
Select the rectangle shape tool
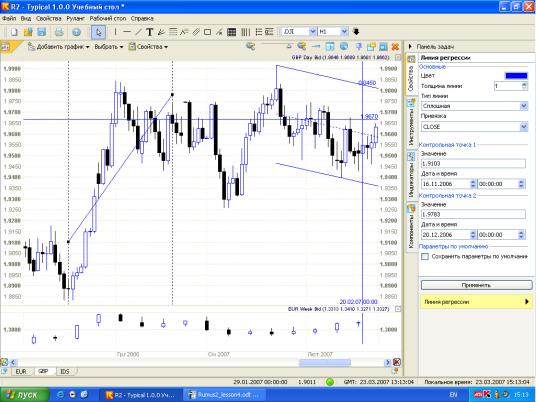click(207, 32)
